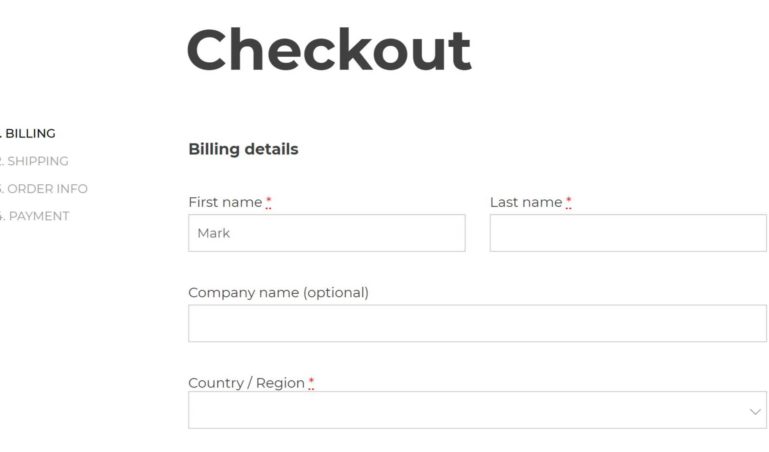The height and width of the screenshot is (452, 769).
Task: Click the required asterisk beside Country / Region
Action: 311,384
